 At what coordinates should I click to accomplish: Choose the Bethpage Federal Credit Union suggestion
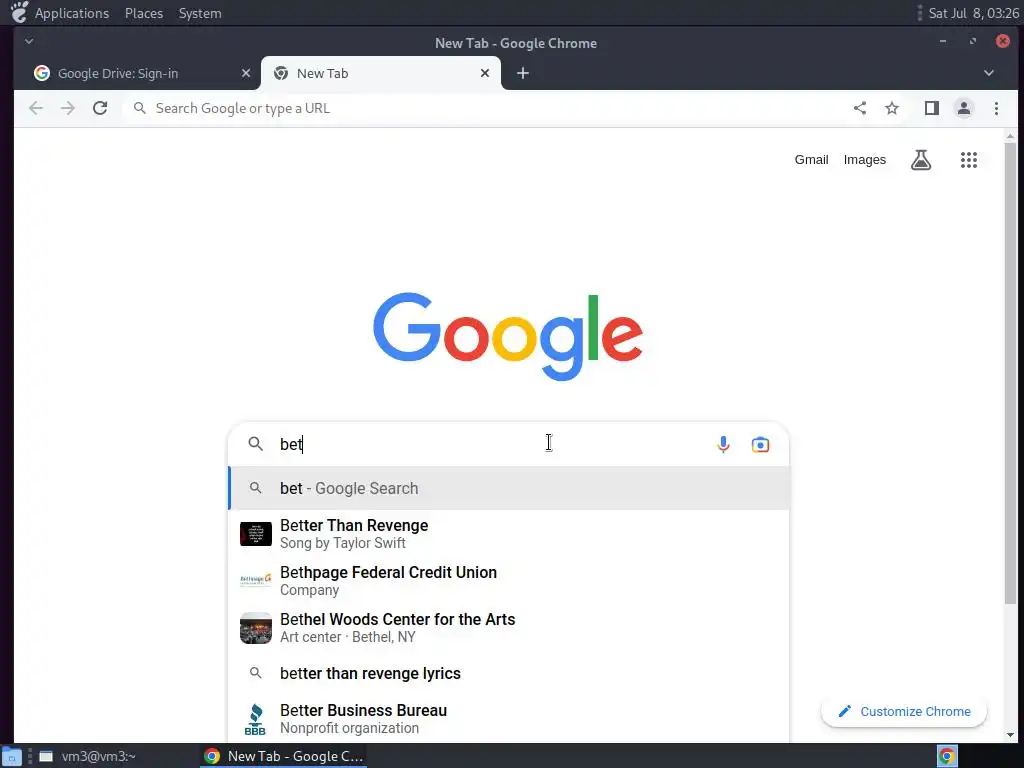coord(509,581)
